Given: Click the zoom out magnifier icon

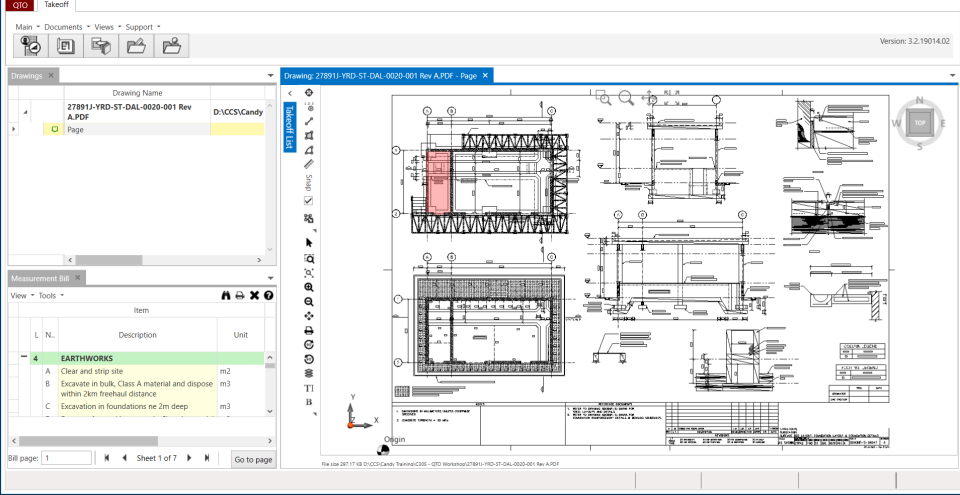Looking at the screenshot, I should click(309, 302).
